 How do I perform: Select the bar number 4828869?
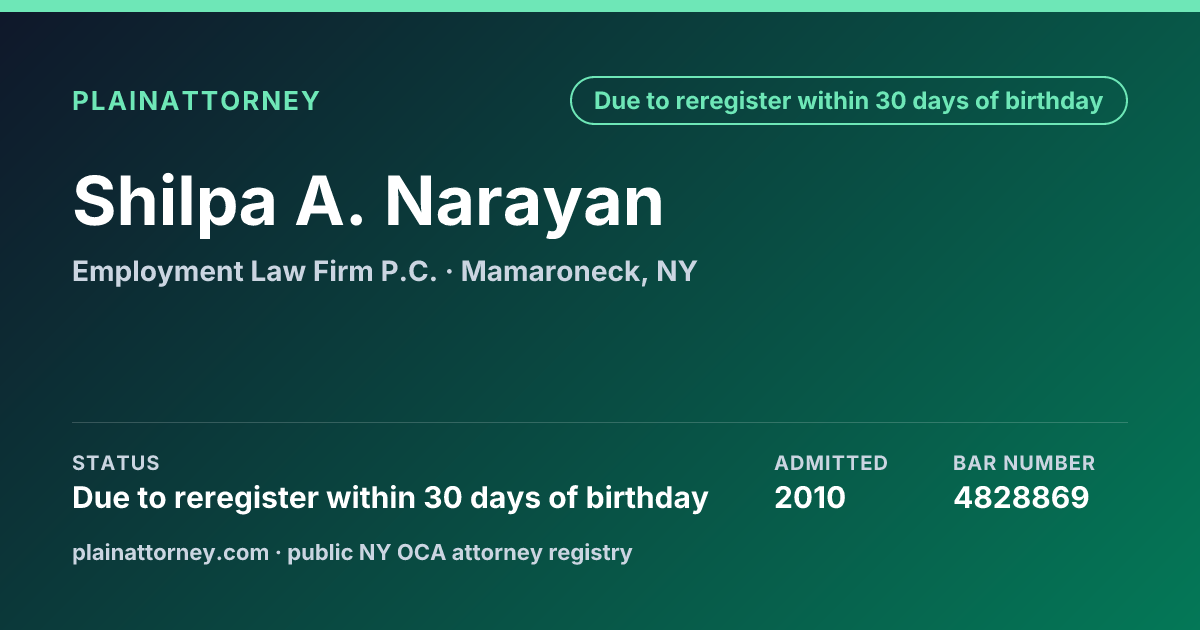(x=1021, y=498)
